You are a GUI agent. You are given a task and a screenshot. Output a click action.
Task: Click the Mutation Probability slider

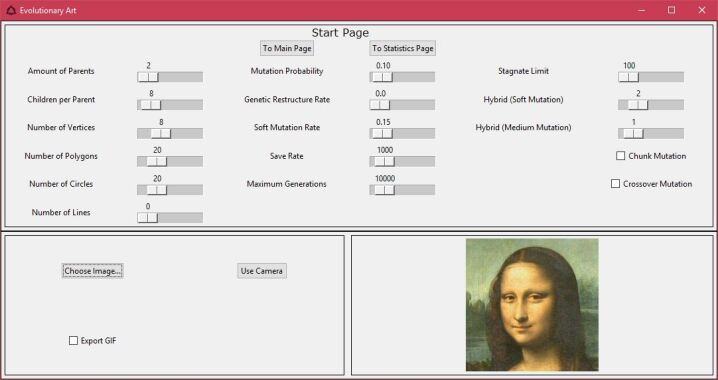[x=402, y=77]
